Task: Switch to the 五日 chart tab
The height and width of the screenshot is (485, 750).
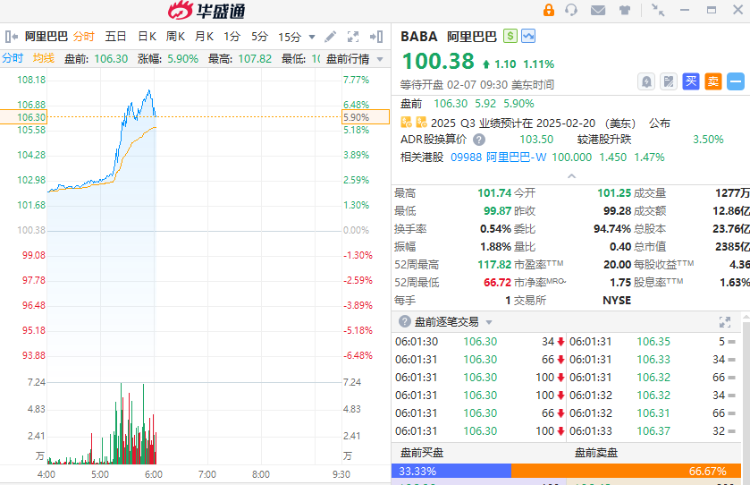Action: click(115, 36)
